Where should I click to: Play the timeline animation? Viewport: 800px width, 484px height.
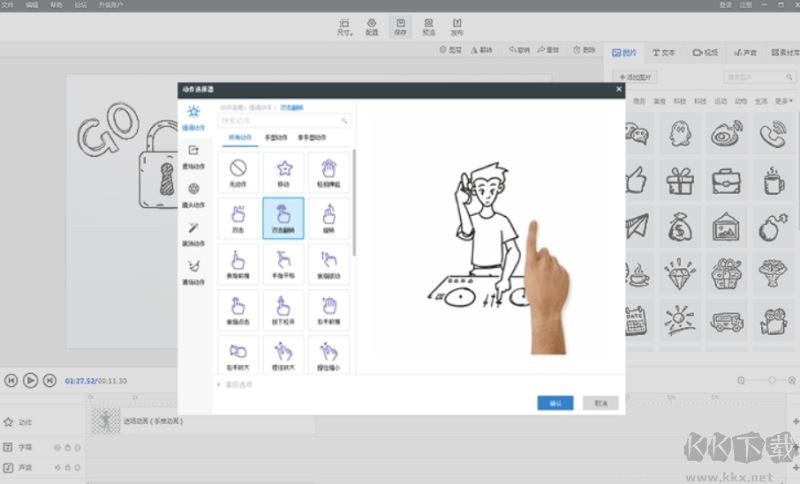(x=30, y=380)
